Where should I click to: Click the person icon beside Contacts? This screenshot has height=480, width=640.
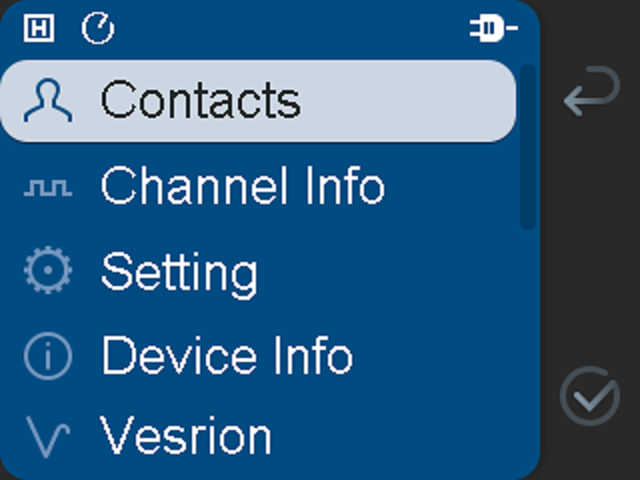[48, 100]
